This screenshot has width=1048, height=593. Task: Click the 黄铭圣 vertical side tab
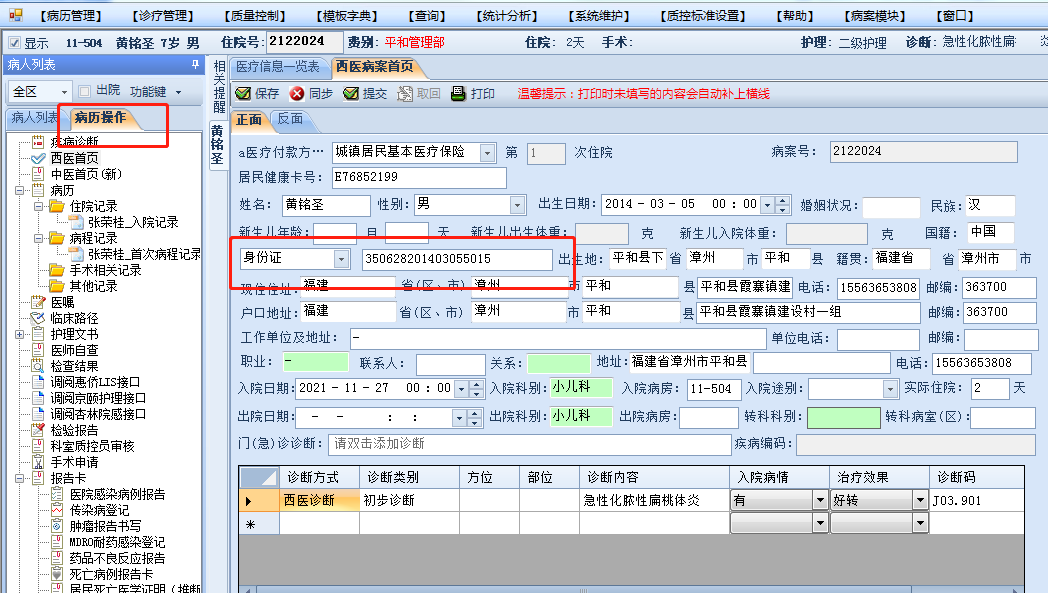coord(217,144)
